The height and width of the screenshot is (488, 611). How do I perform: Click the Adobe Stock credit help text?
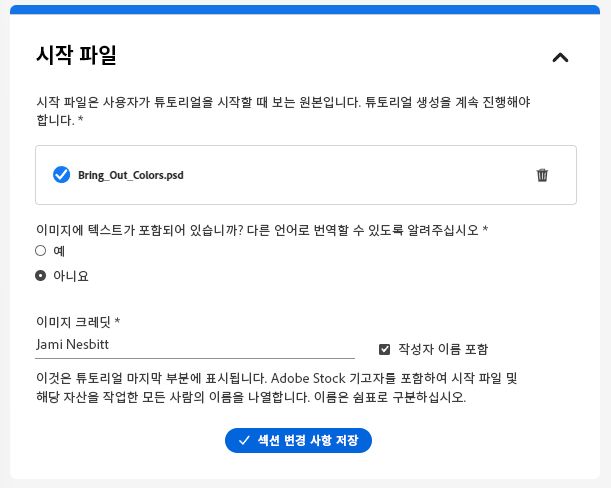[274, 388]
